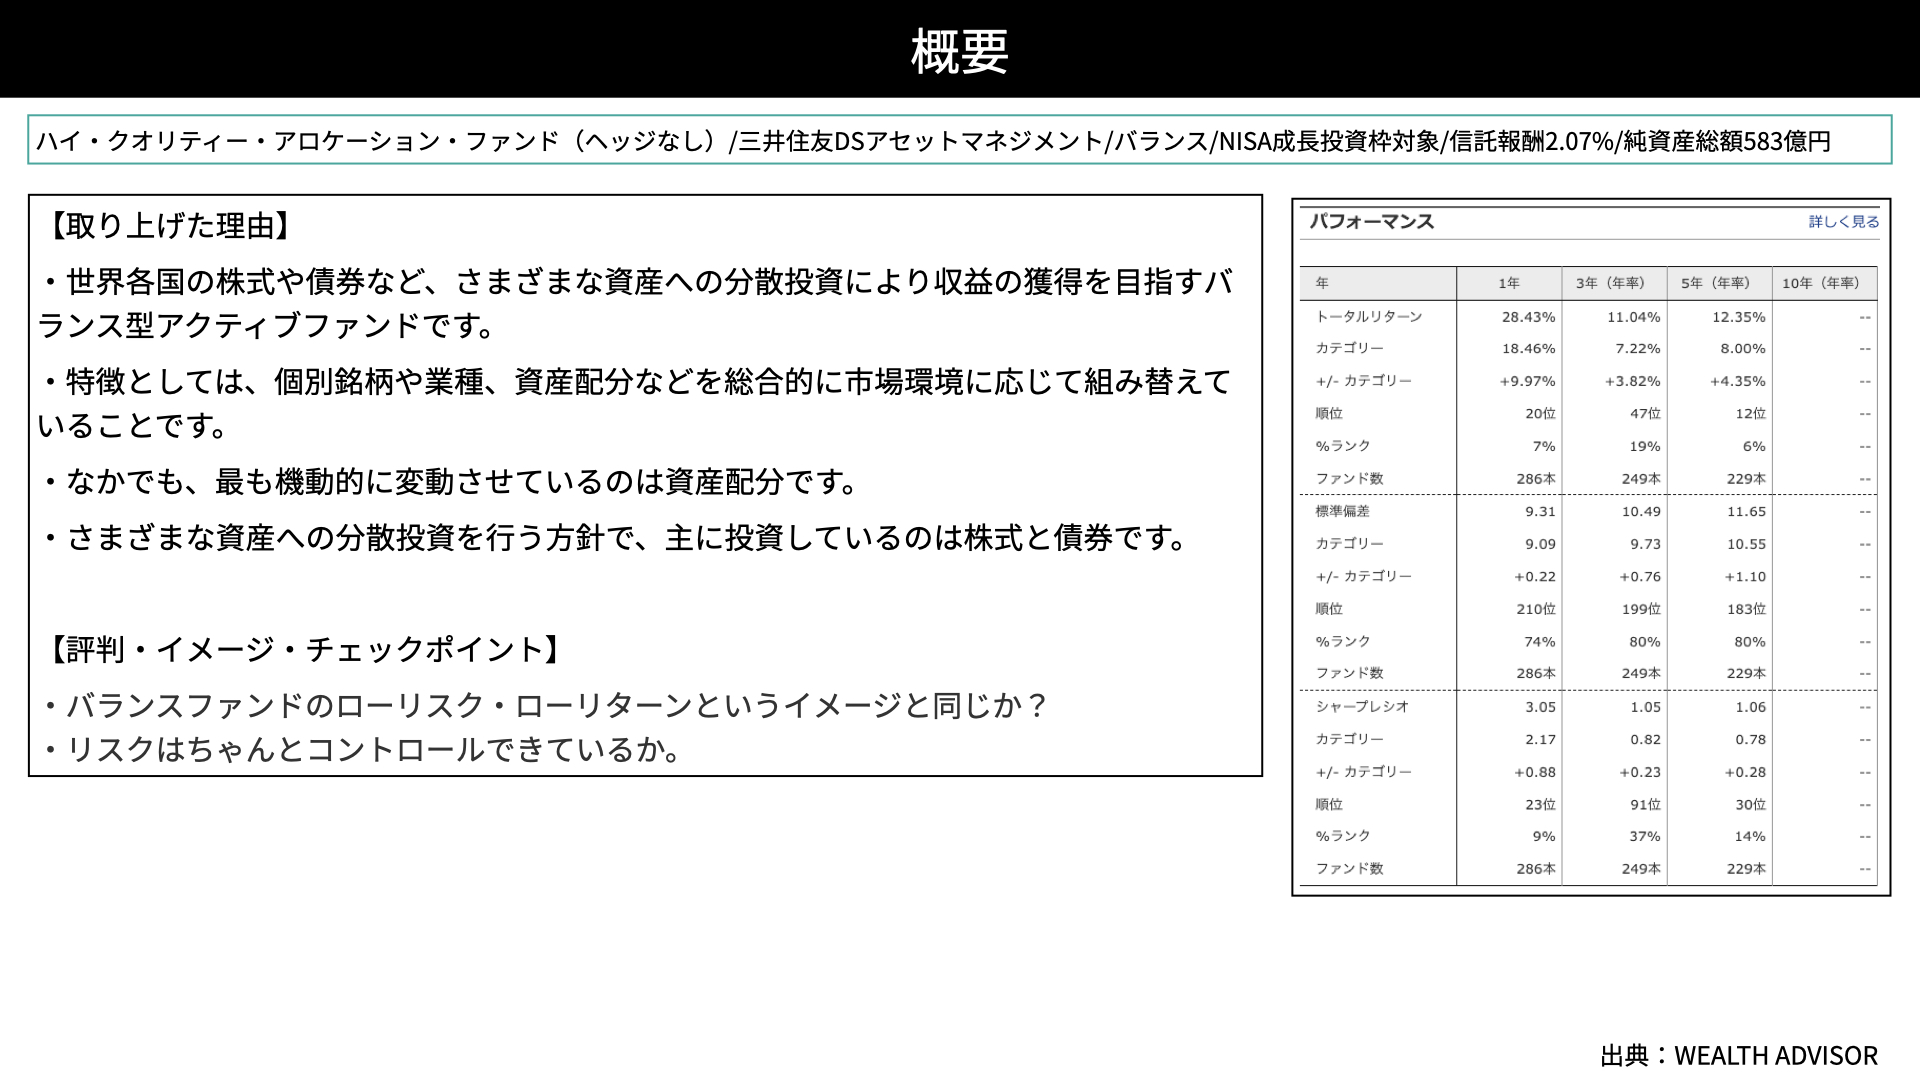Click the 3.05 Sharpe ratio value
Screen dimensions: 1920x1080
tap(1540, 707)
